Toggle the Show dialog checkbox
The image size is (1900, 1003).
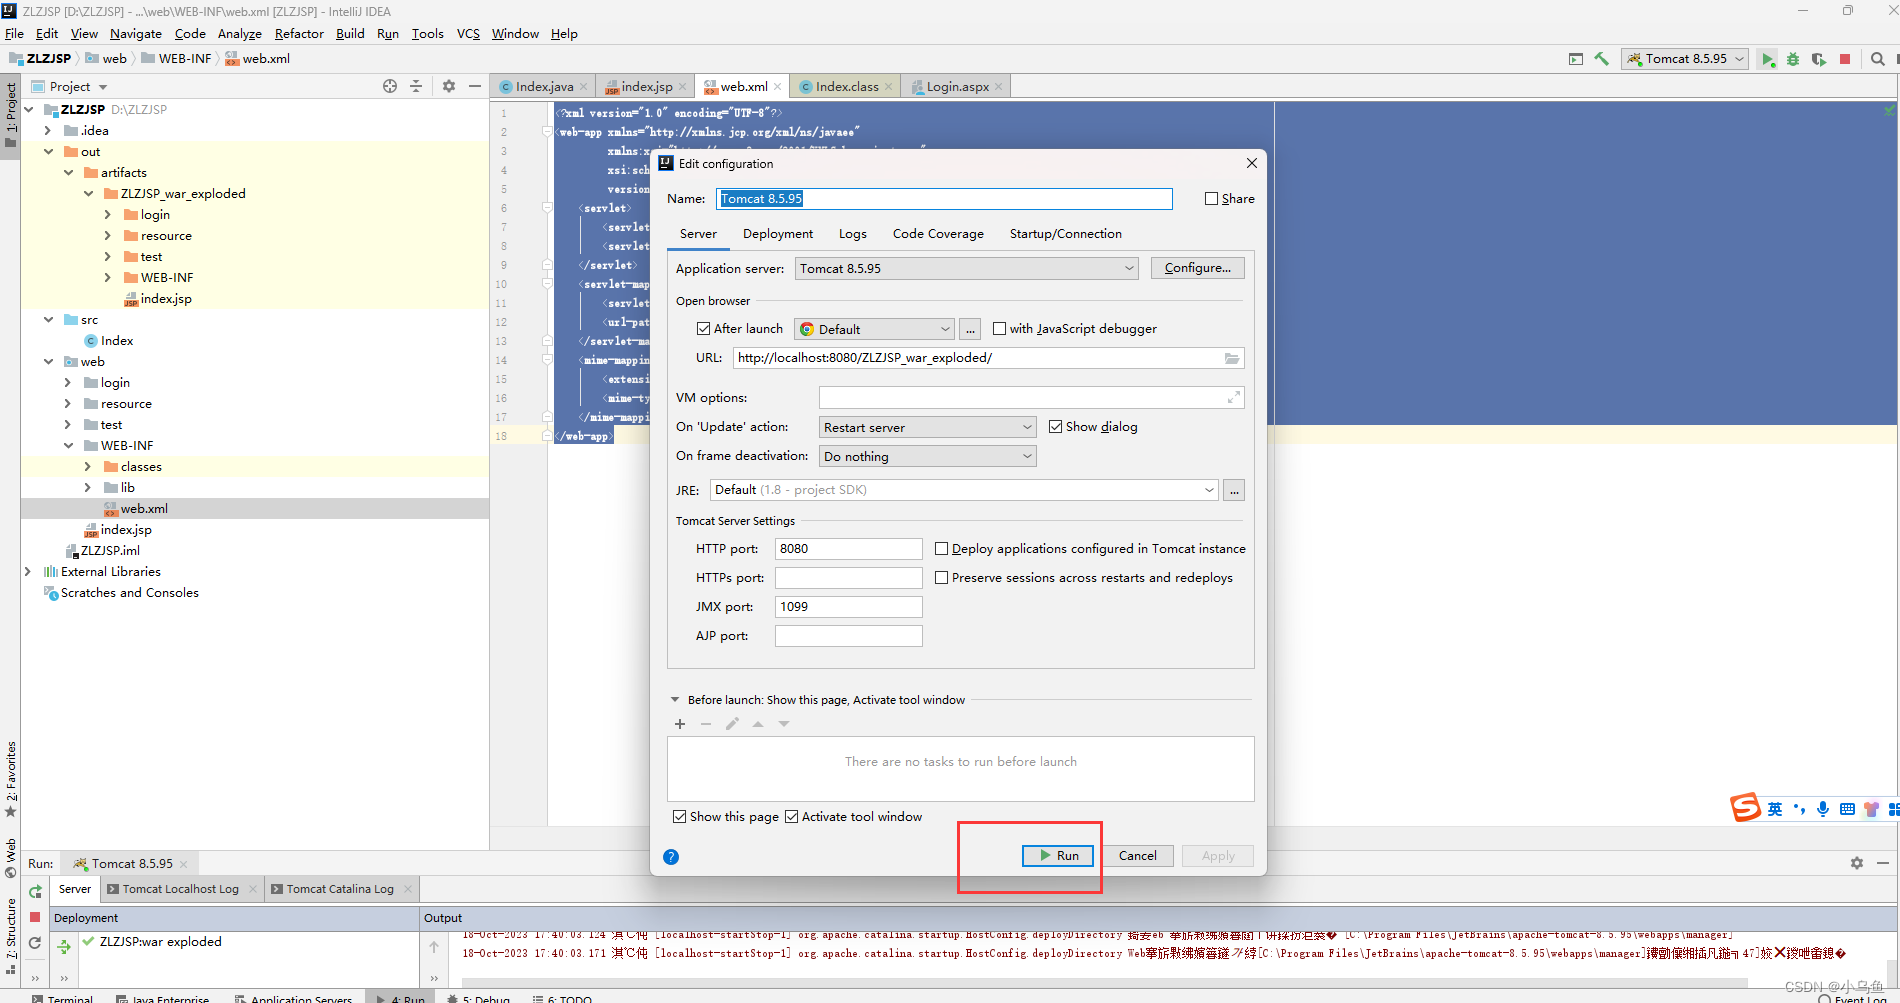[1055, 427]
